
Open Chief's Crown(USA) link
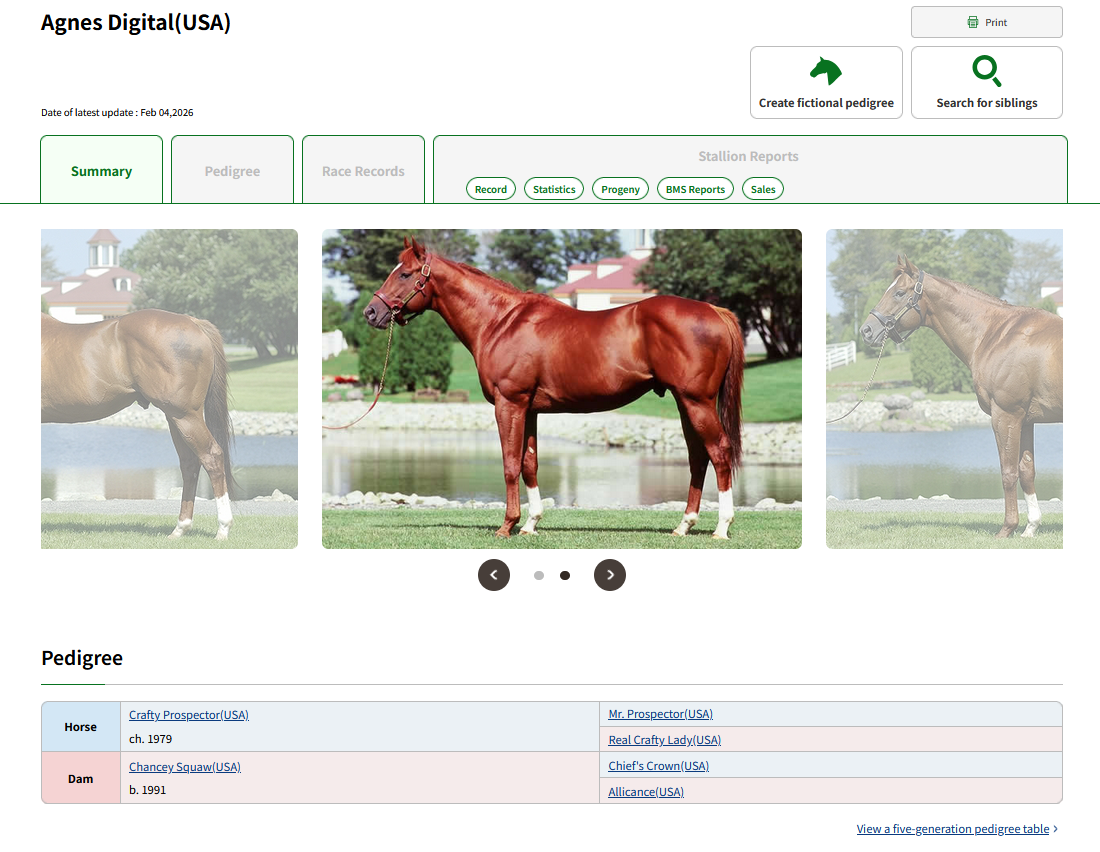[x=658, y=766]
